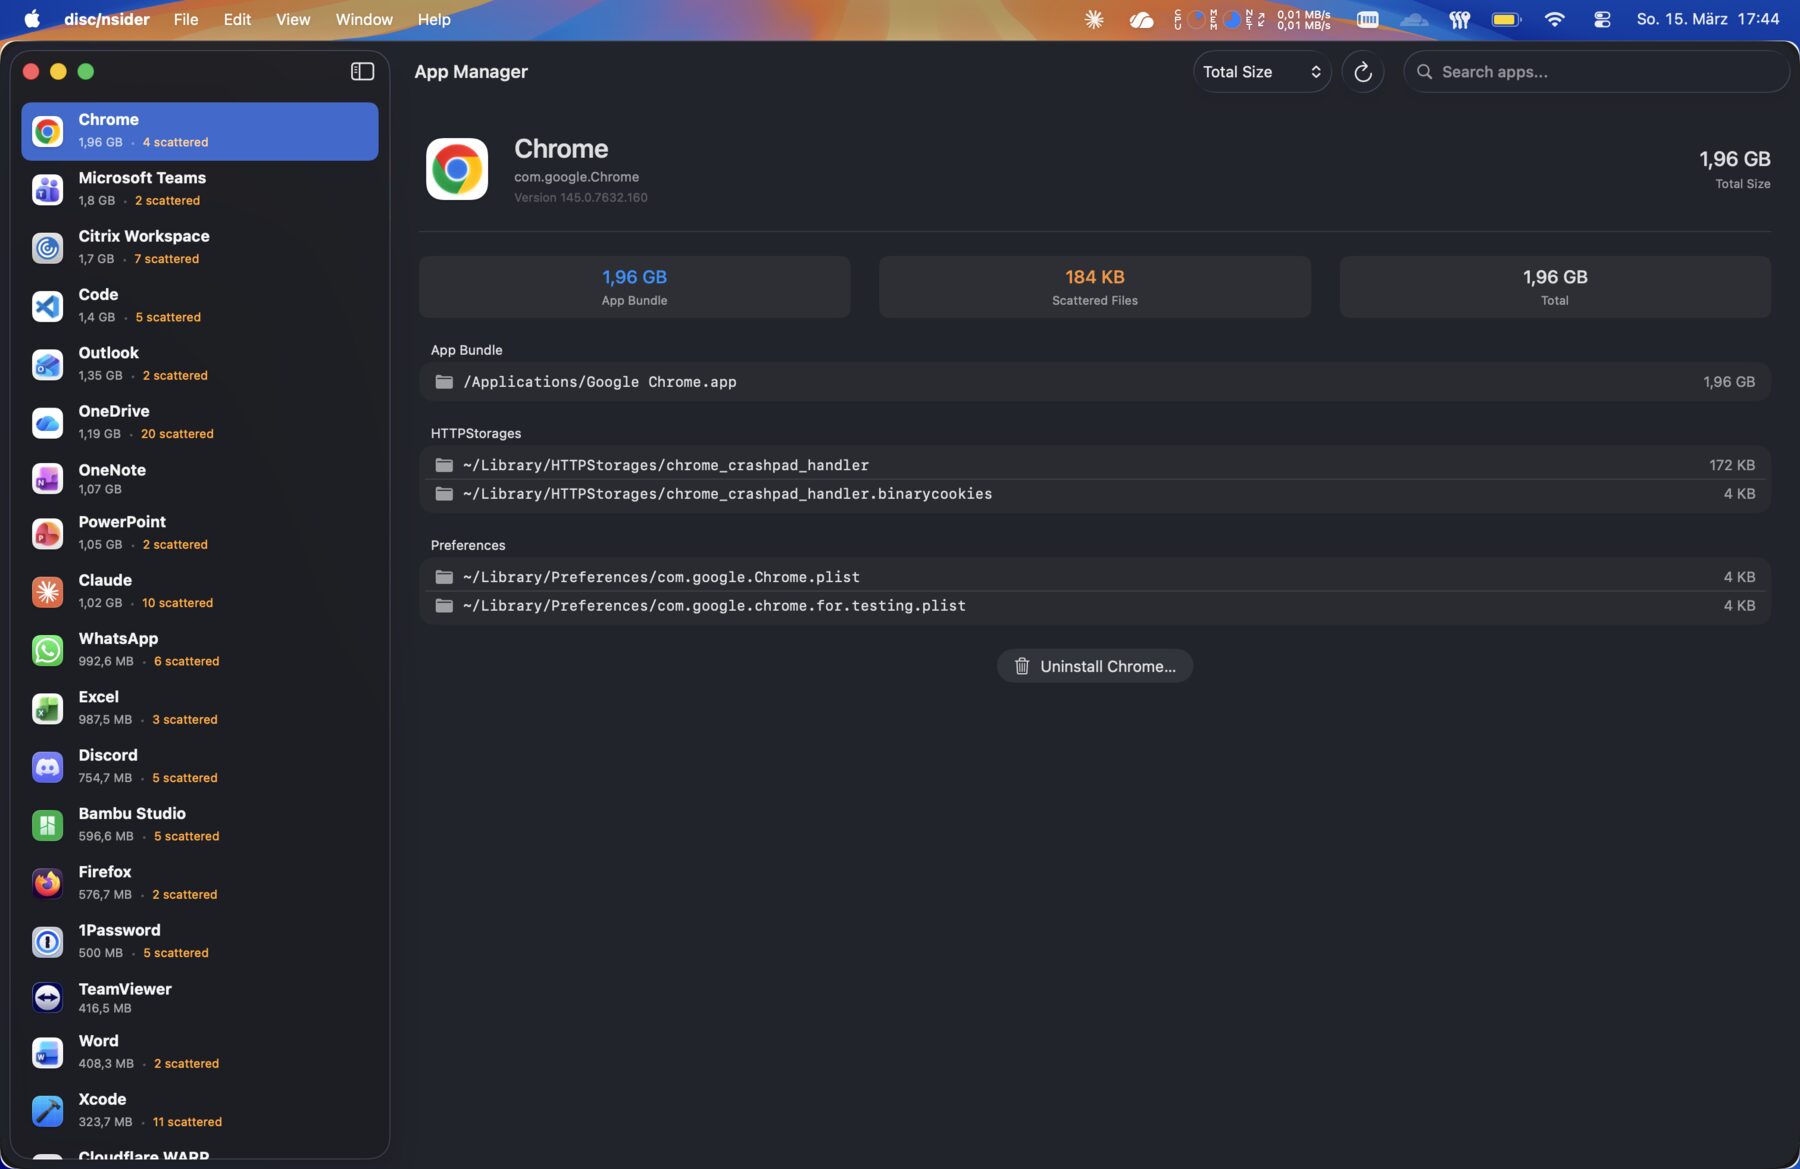Open the Wi-Fi status menu
This screenshot has width=1800, height=1169.
pos(1554,19)
